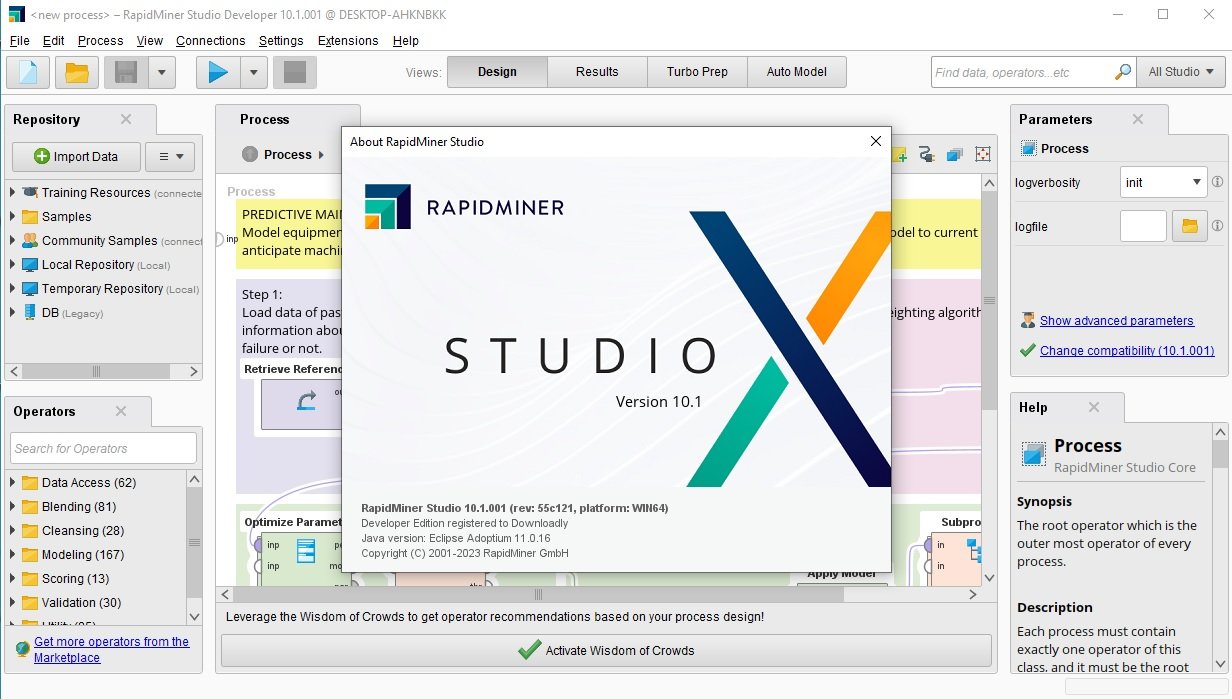Select the Temporary Repository monitor icon
Viewport: 1232px width, 699px height.
(x=30, y=289)
